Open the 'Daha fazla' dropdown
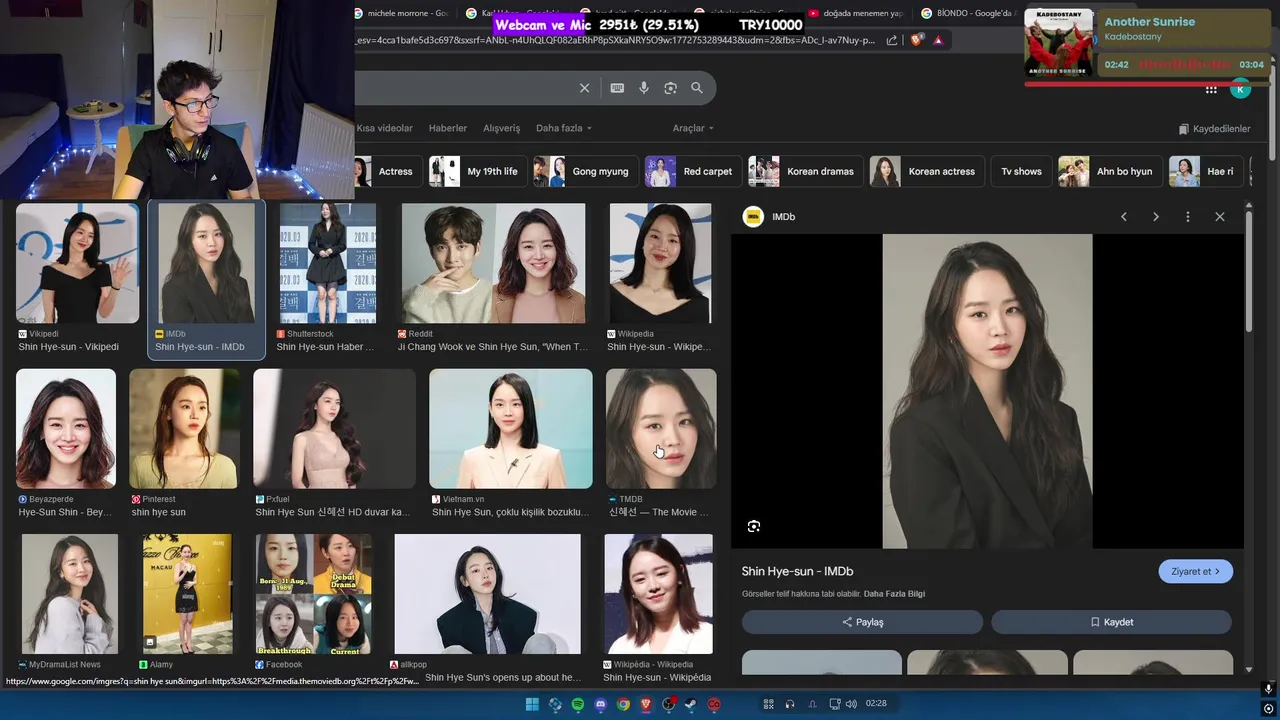The image size is (1280, 720). click(x=564, y=128)
